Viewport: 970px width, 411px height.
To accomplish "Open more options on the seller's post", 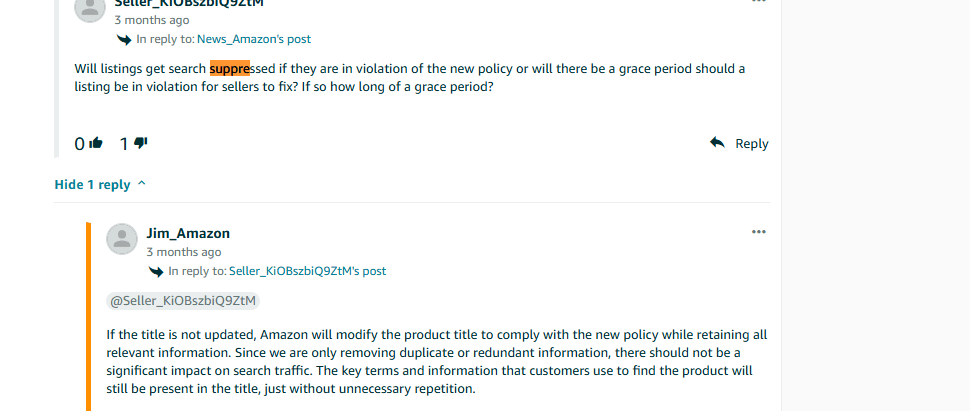I will [758, 3].
